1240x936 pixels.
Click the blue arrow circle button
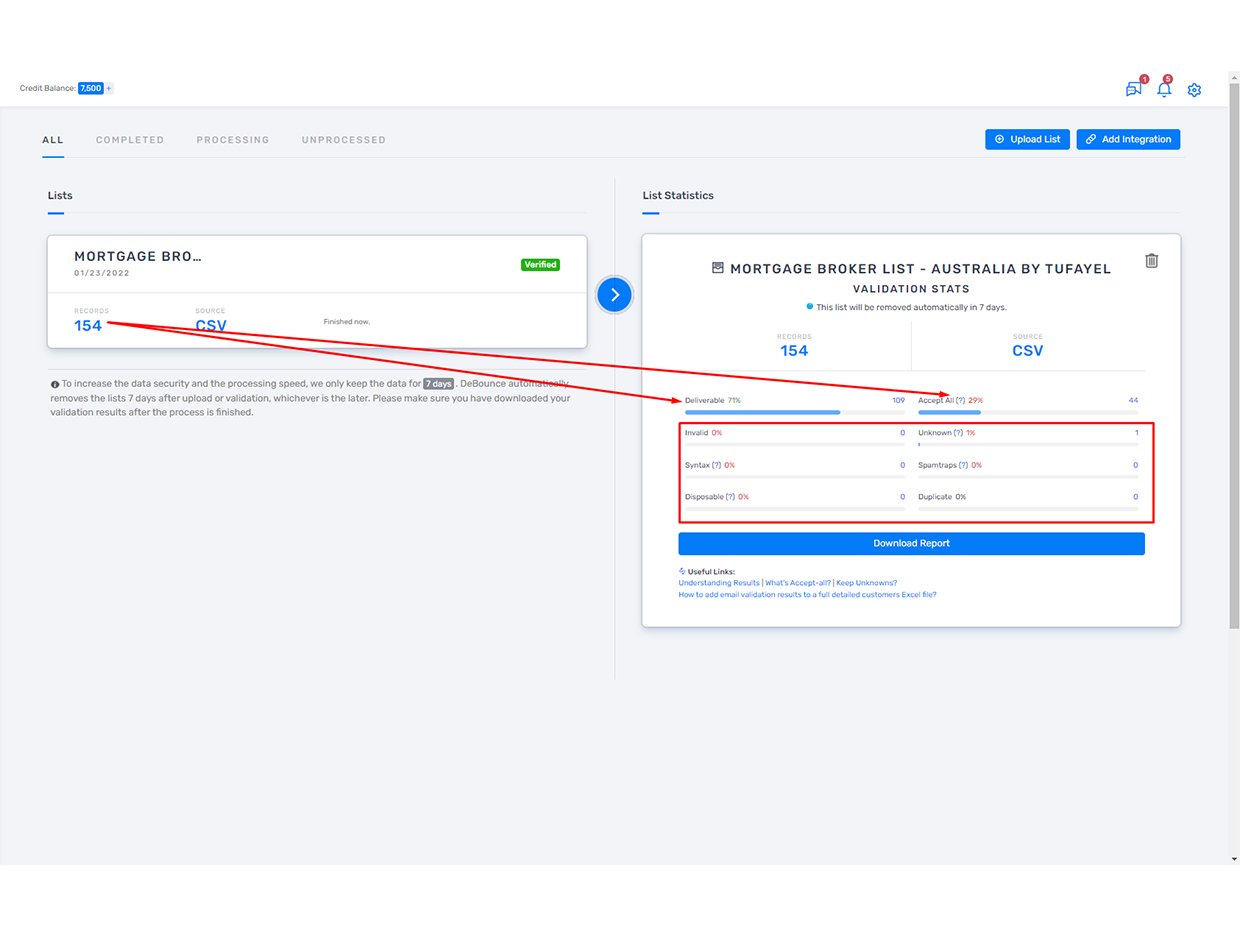615,294
